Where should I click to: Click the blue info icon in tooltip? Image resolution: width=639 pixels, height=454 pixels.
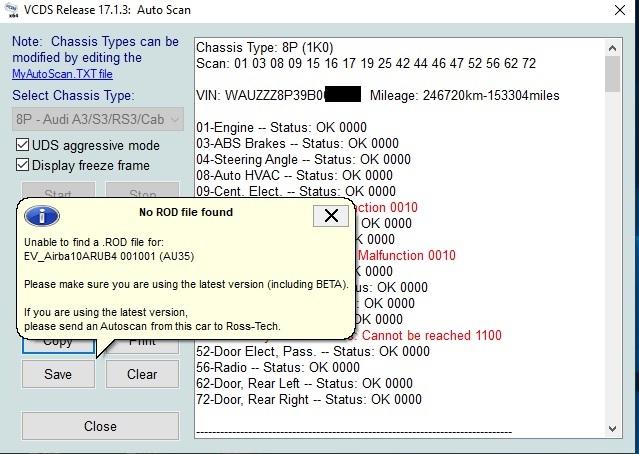tap(42, 216)
